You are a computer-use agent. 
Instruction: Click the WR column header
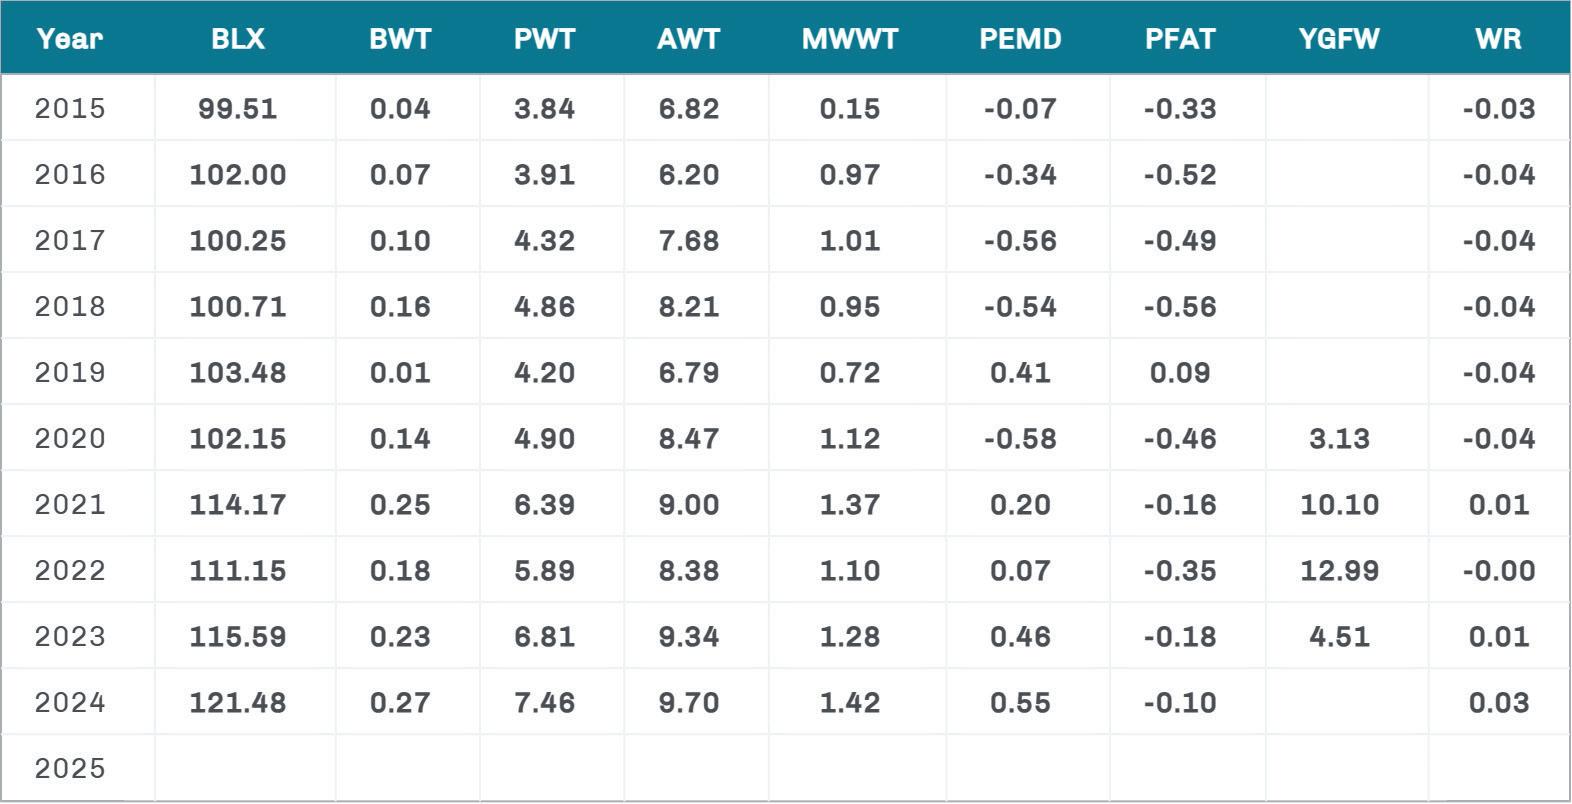(1498, 39)
